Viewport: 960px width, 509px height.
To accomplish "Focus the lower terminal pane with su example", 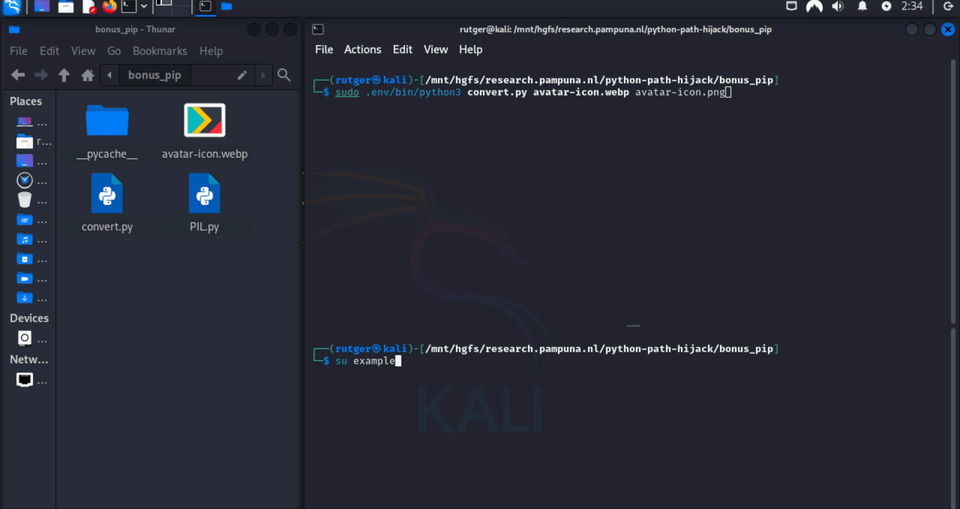I will [x=628, y=418].
